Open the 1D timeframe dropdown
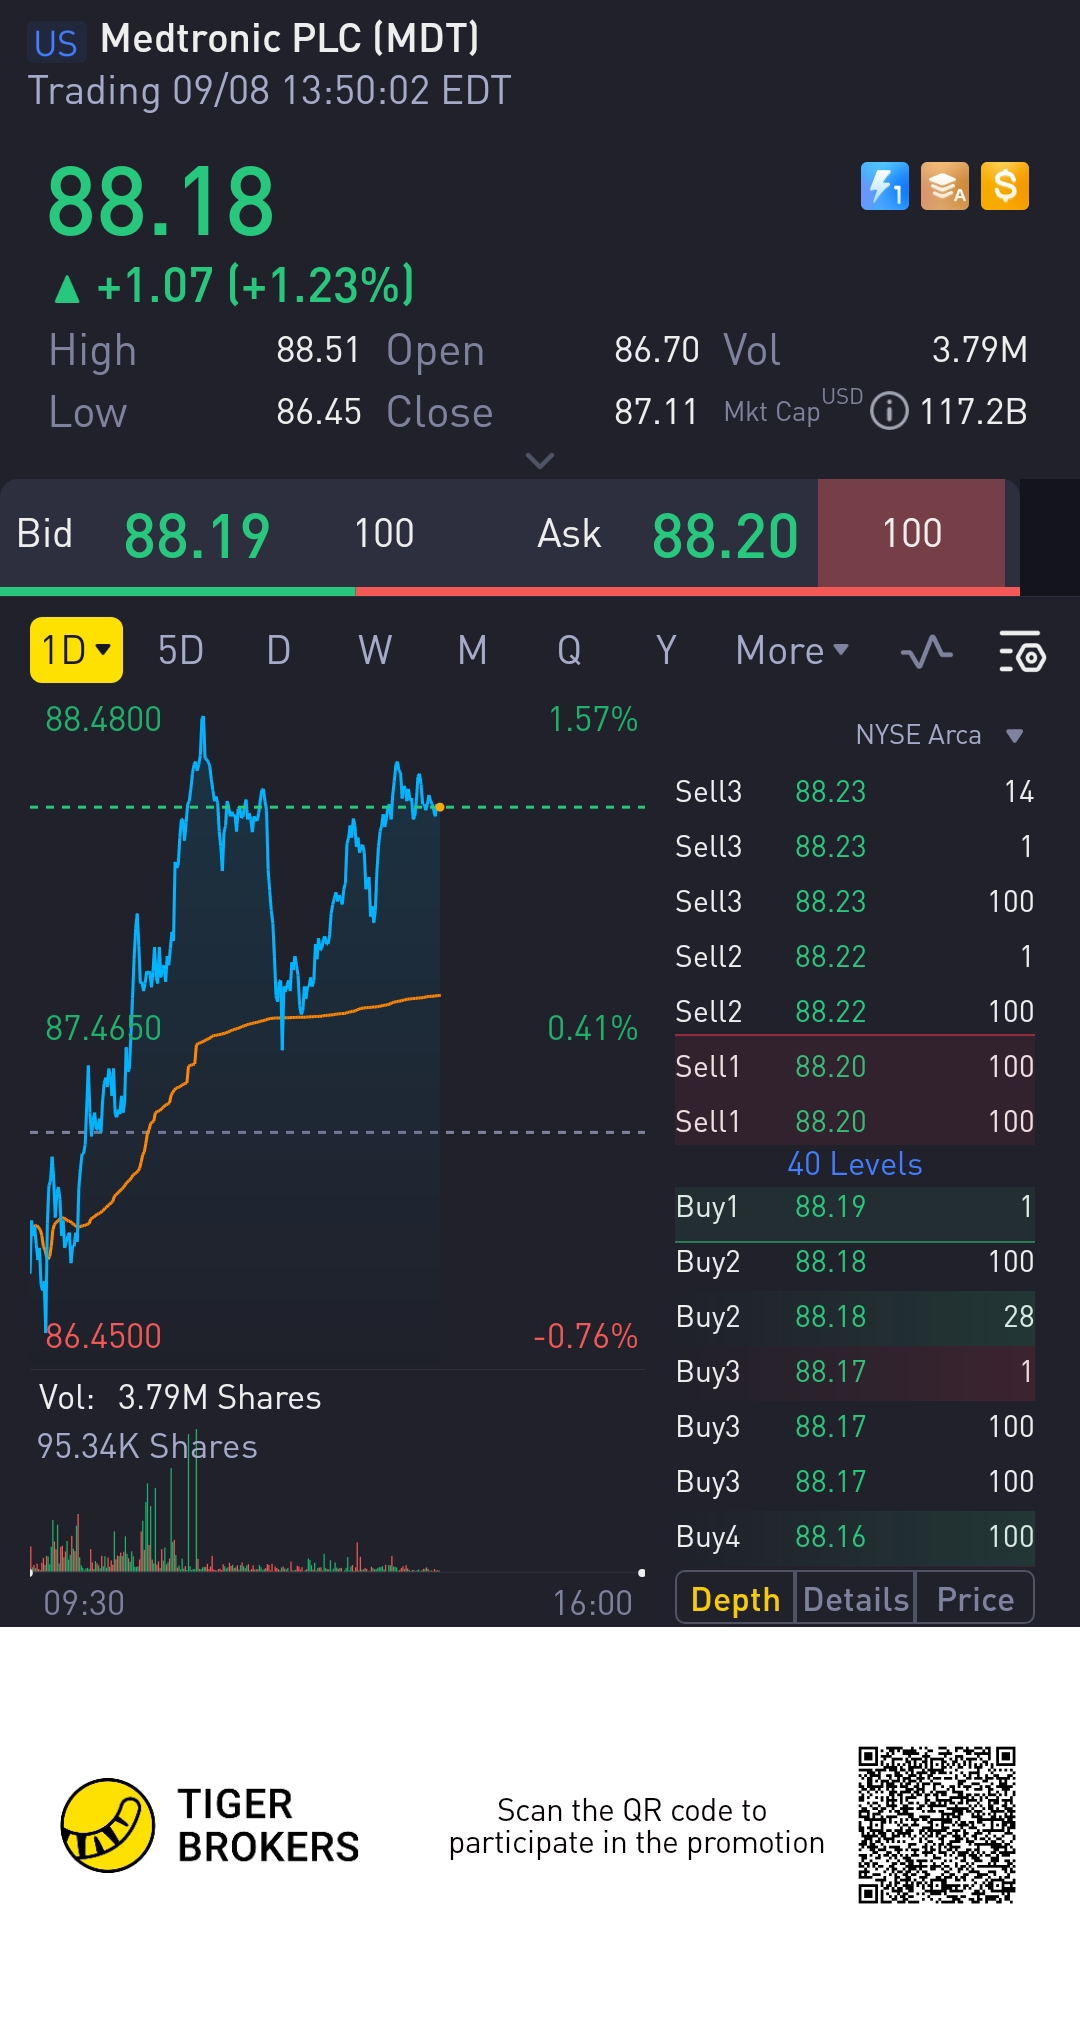Image resolution: width=1080 pixels, height=2024 pixels. (76, 650)
